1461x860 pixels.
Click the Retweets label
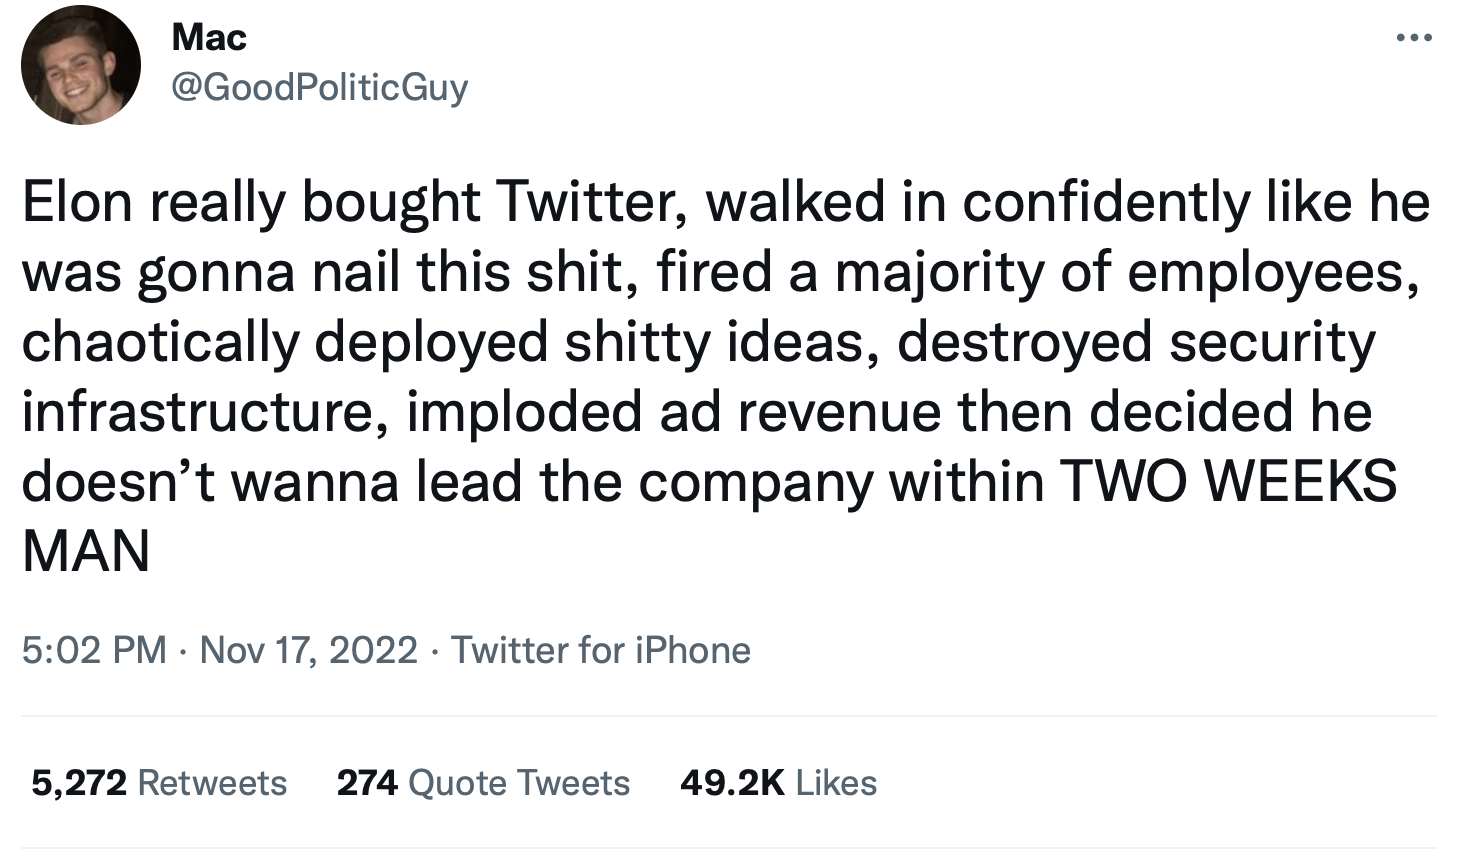tap(212, 782)
